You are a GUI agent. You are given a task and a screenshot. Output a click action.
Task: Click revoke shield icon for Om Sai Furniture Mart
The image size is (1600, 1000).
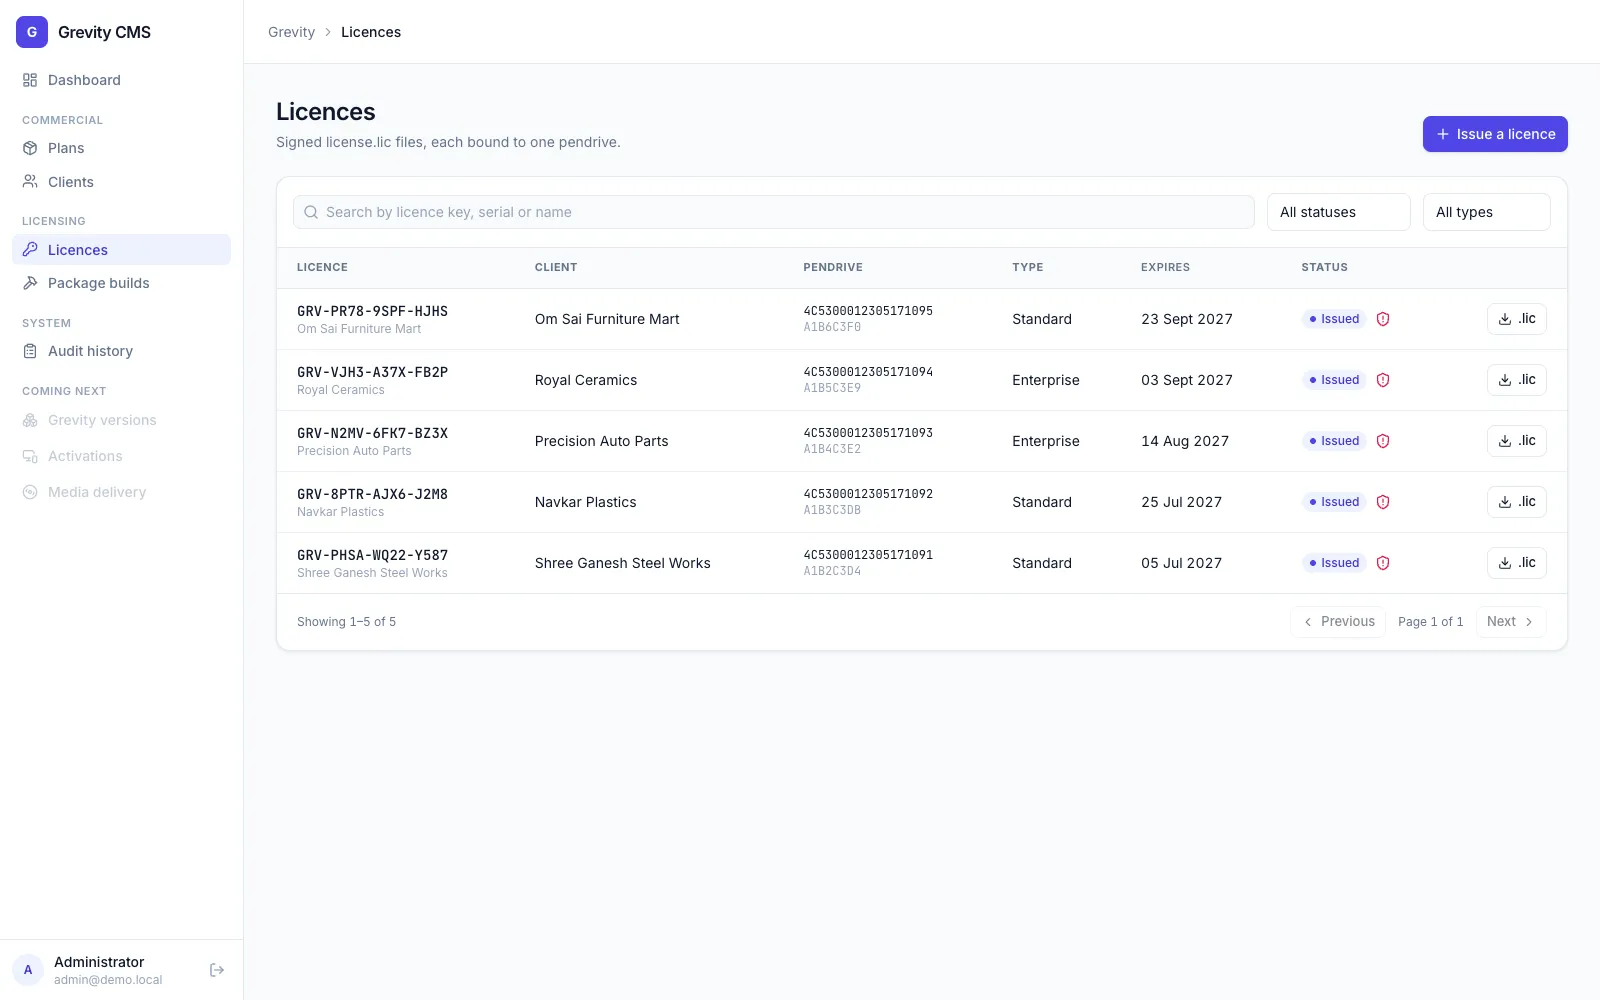coord(1383,319)
